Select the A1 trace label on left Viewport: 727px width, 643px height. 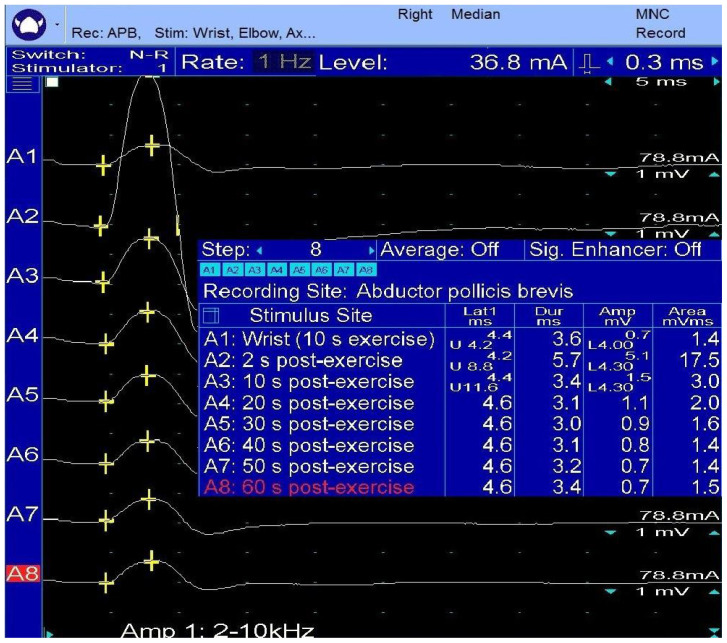pyautogui.click(x=22, y=157)
